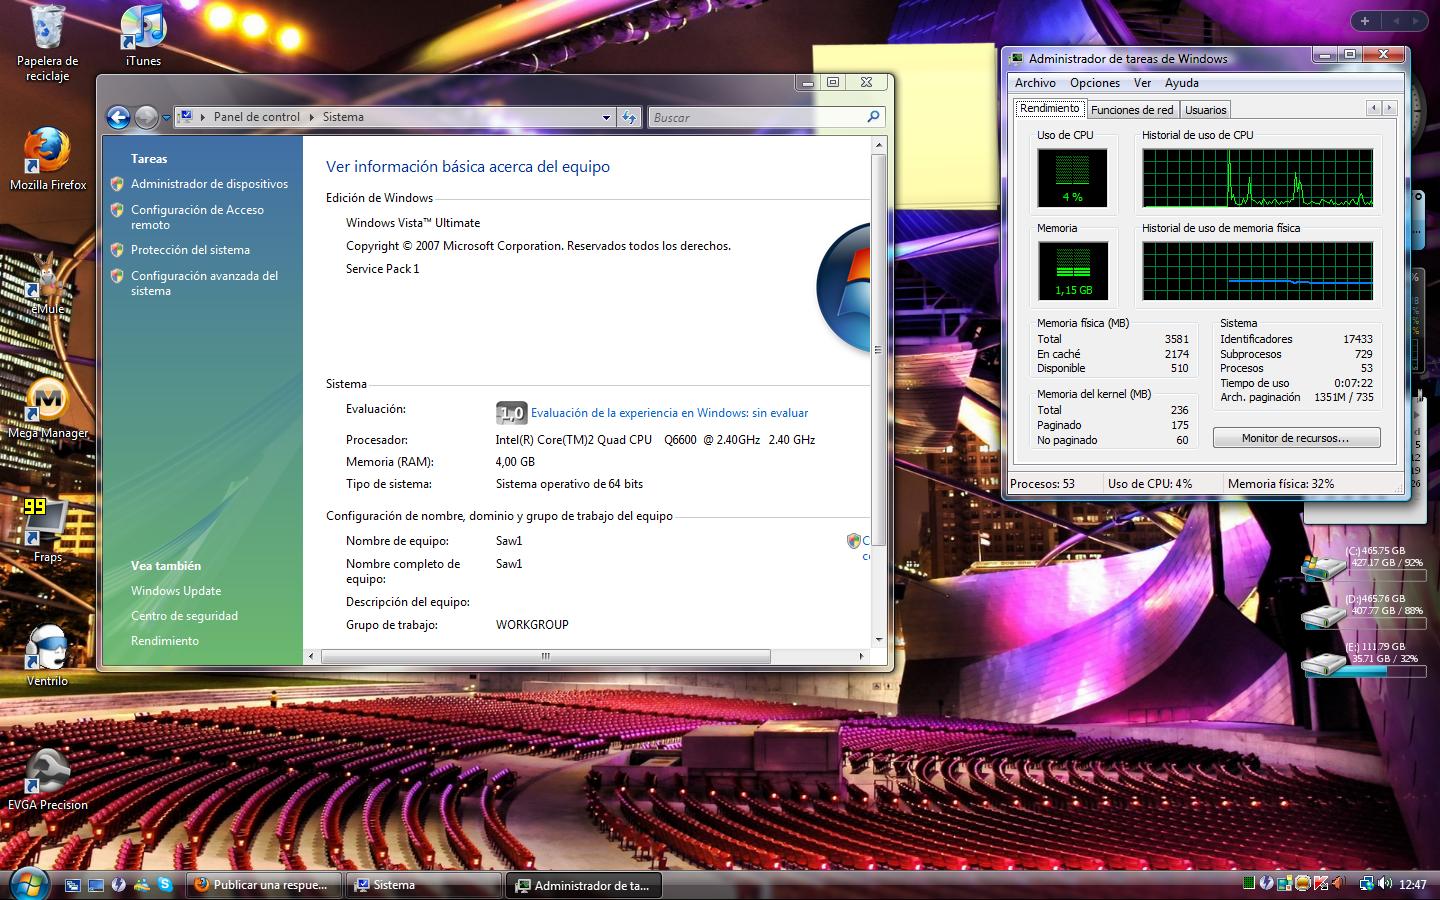Open Protección del sistema link

[x=190, y=250]
